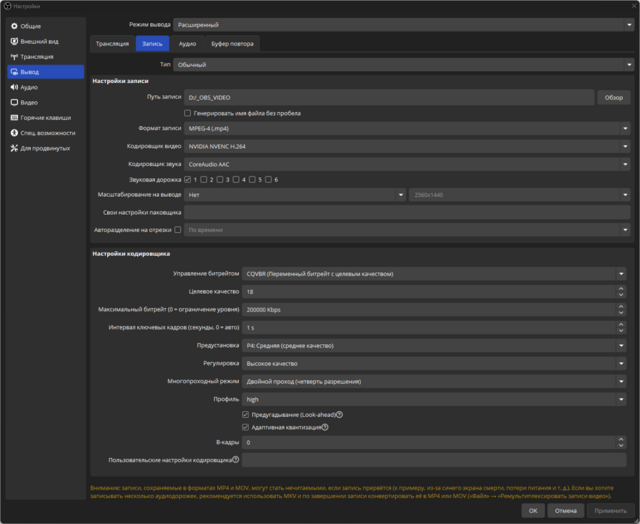This screenshot has height=524, width=640.
Task: Click the Видео monitor icon in sidebar
Action: 13,102
